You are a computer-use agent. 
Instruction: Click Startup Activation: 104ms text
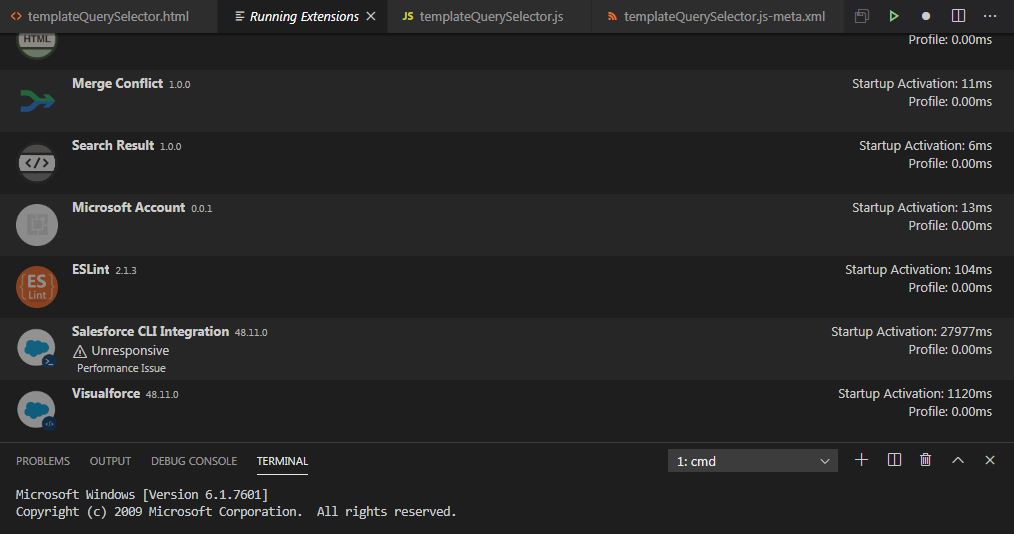tap(918, 270)
